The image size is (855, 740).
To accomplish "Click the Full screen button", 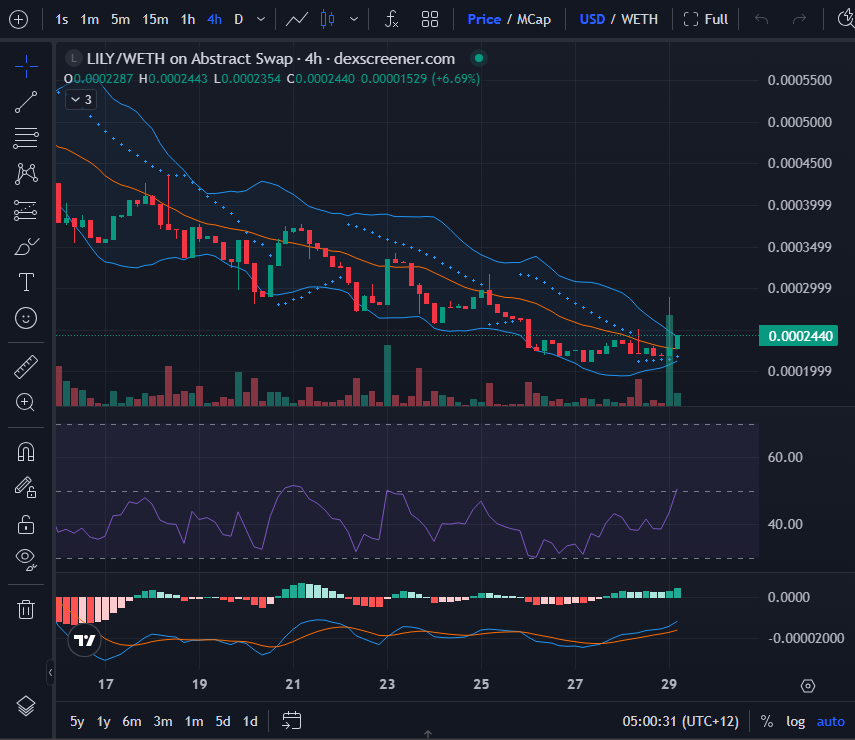I will point(706,20).
